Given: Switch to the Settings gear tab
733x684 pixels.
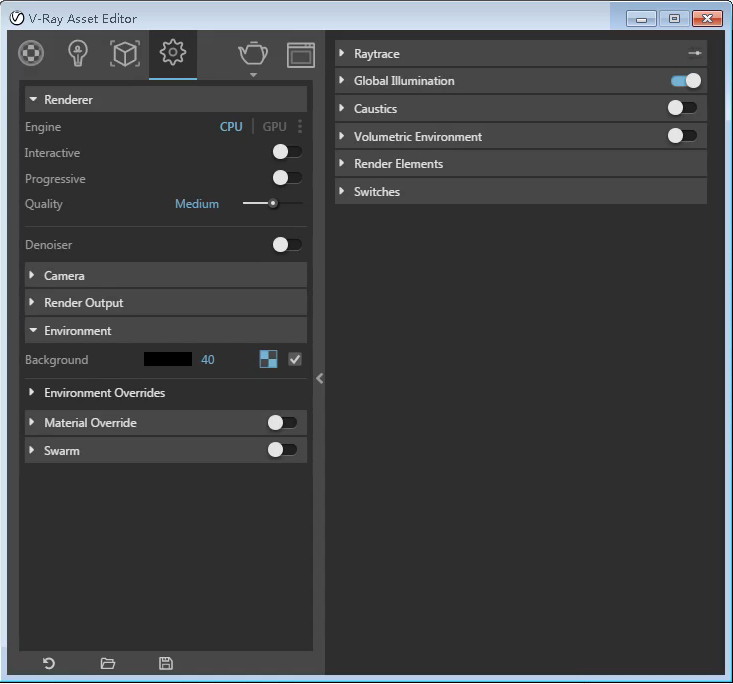Looking at the screenshot, I should (172, 53).
